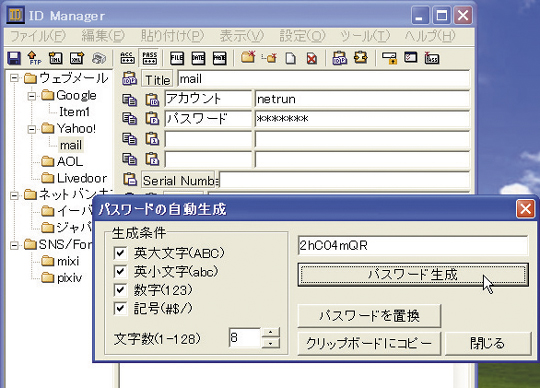Click the DATE toolbar icon
This screenshot has height=388, width=540.
pyautogui.click(x=198, y=58)
